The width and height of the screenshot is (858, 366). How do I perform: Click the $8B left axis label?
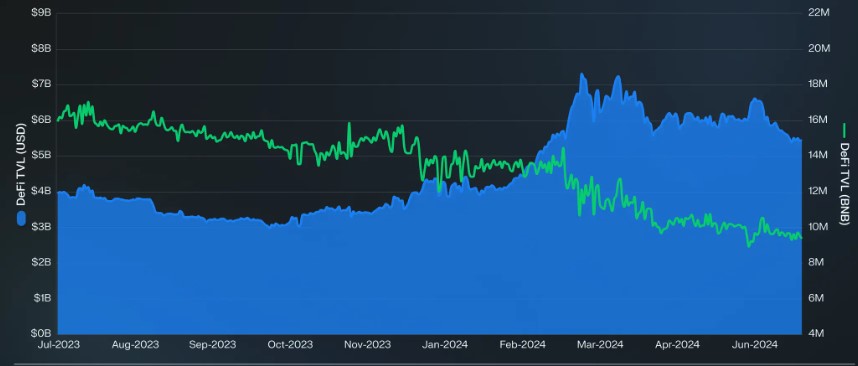click(x=42, y=49)
